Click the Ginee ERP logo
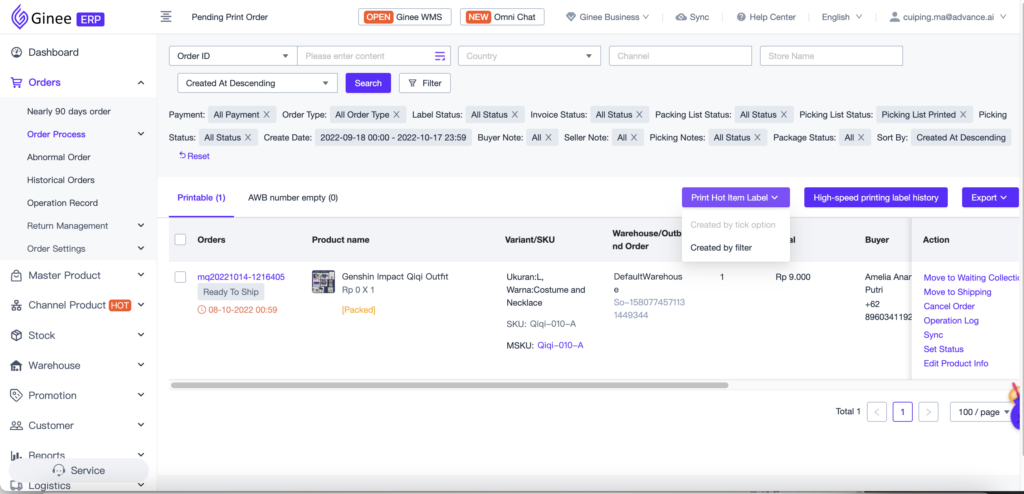Screen dimensions: 1024x494 point(58,17)
